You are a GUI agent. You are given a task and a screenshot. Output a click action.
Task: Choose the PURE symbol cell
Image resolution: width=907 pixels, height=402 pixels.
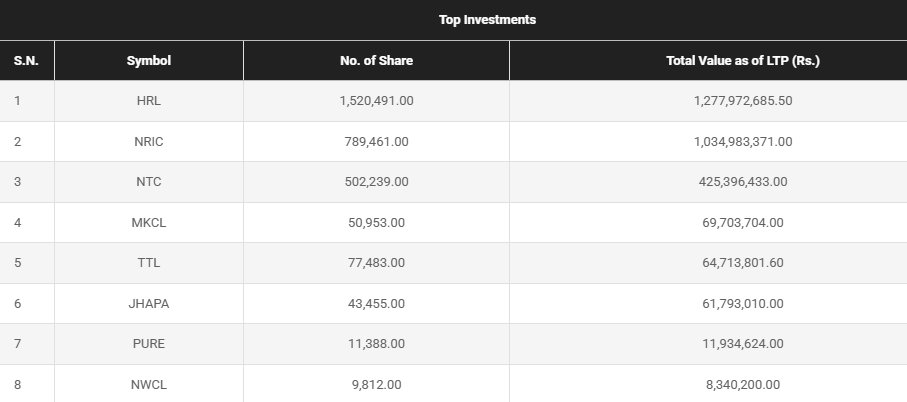tap(149, 344)
